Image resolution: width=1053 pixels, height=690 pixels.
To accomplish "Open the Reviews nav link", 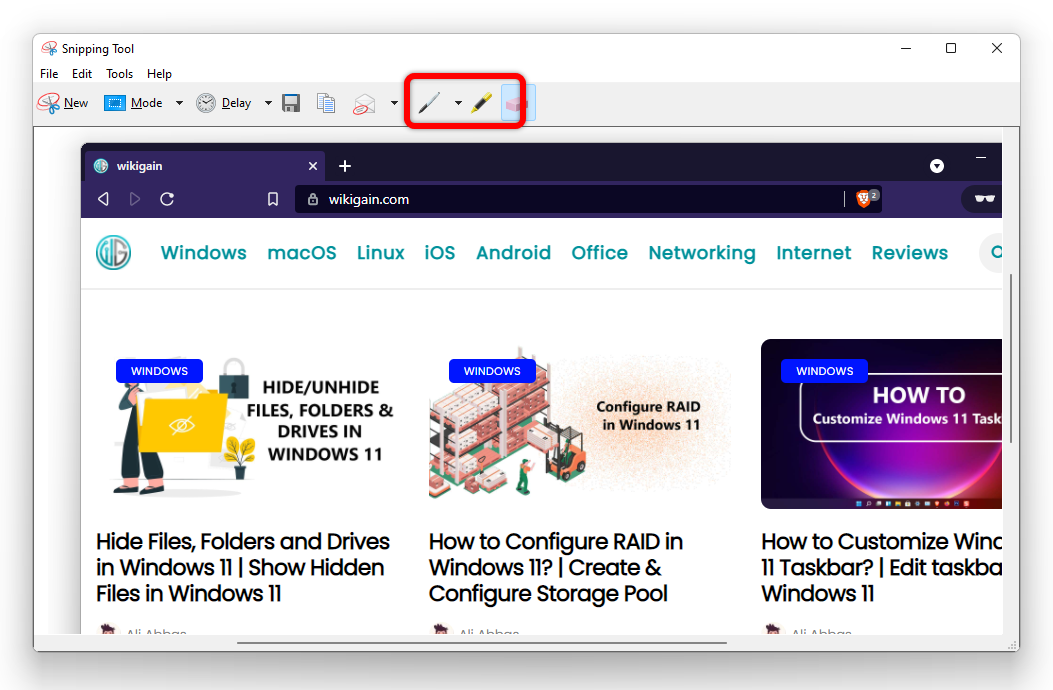I will pos(909,253).
